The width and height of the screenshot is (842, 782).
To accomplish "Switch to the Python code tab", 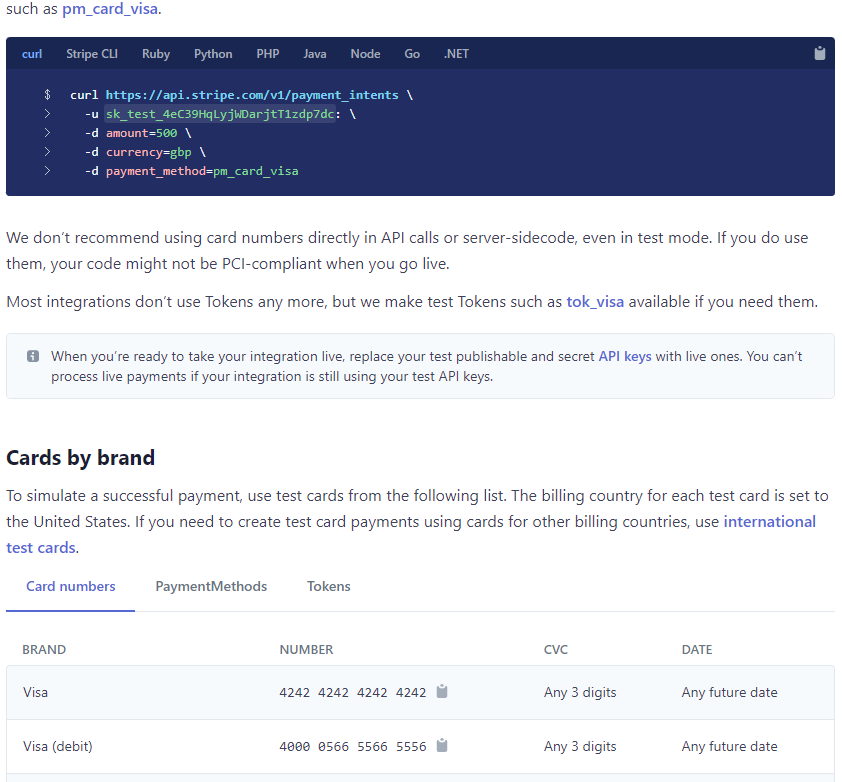I will click(213, 54).
